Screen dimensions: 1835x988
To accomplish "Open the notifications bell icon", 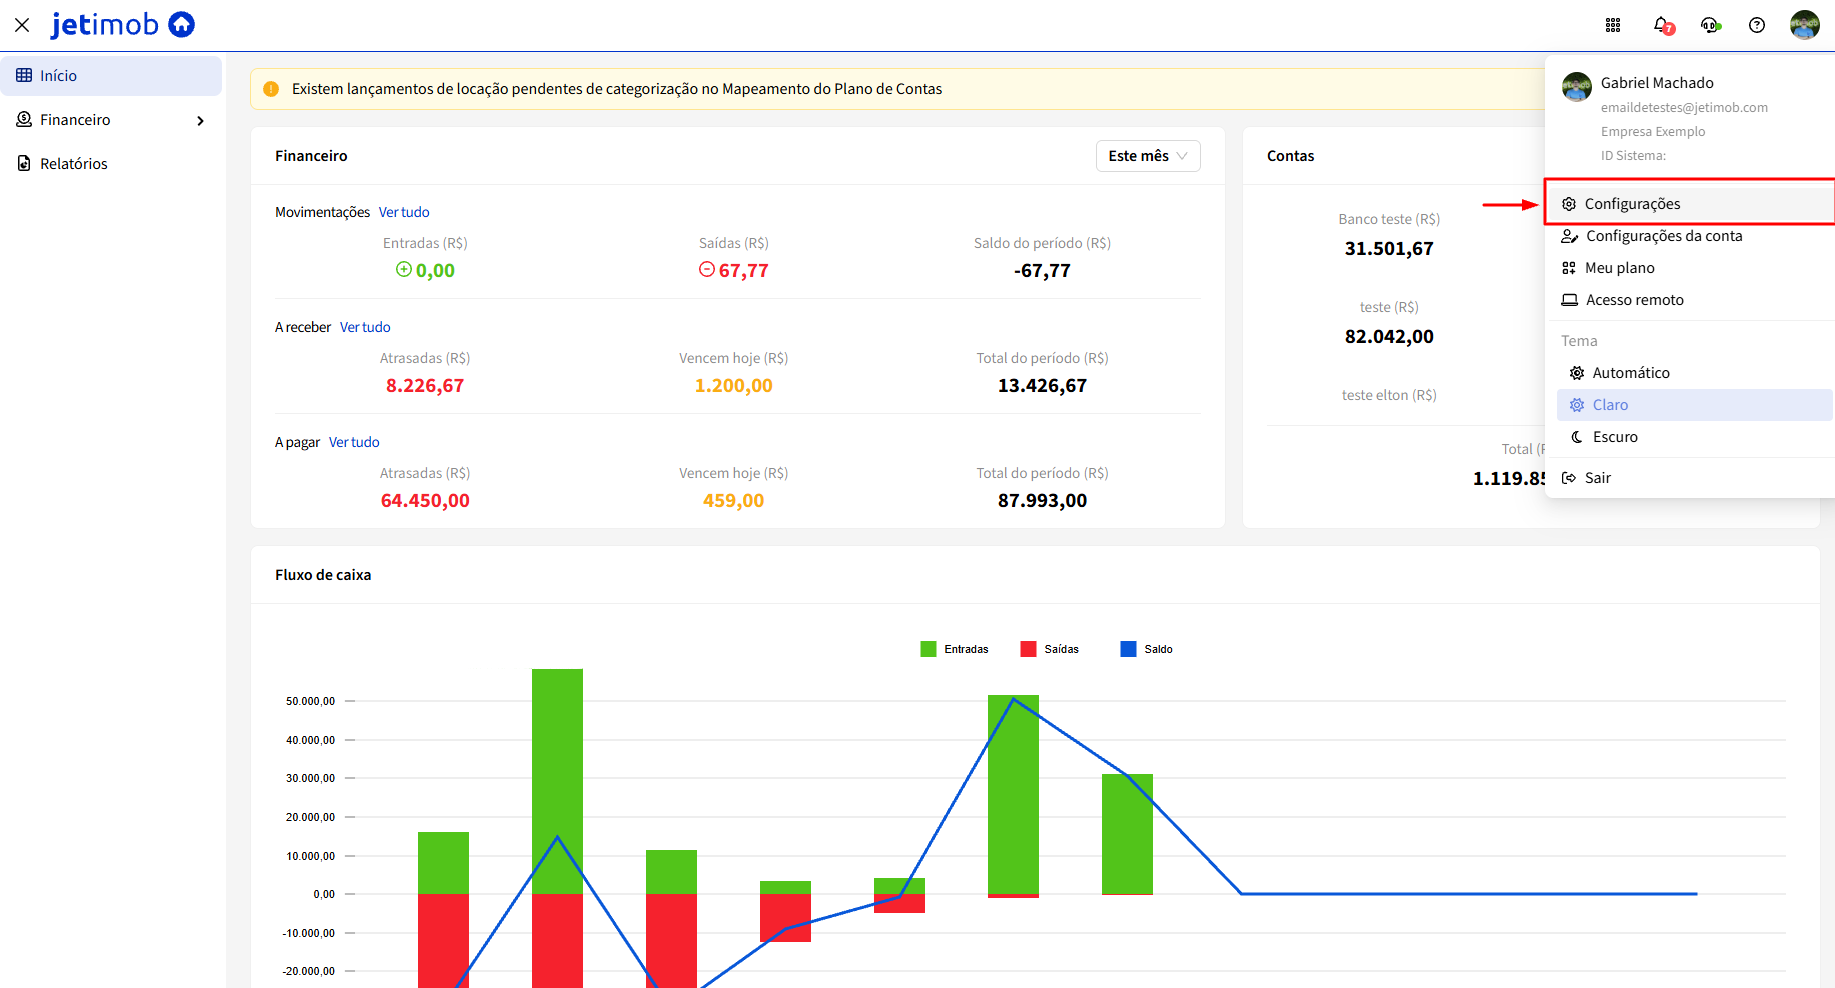I will coord(1663,25).
